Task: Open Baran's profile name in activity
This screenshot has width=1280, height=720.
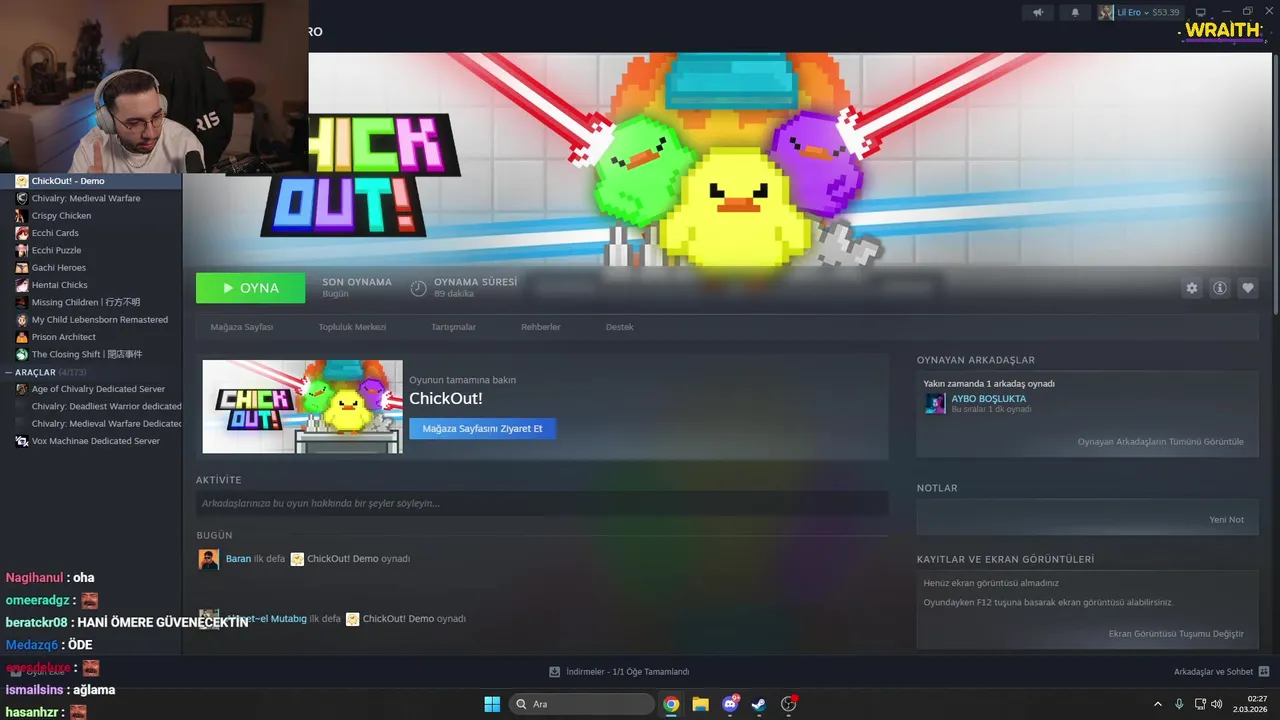Action: point(238,559)
